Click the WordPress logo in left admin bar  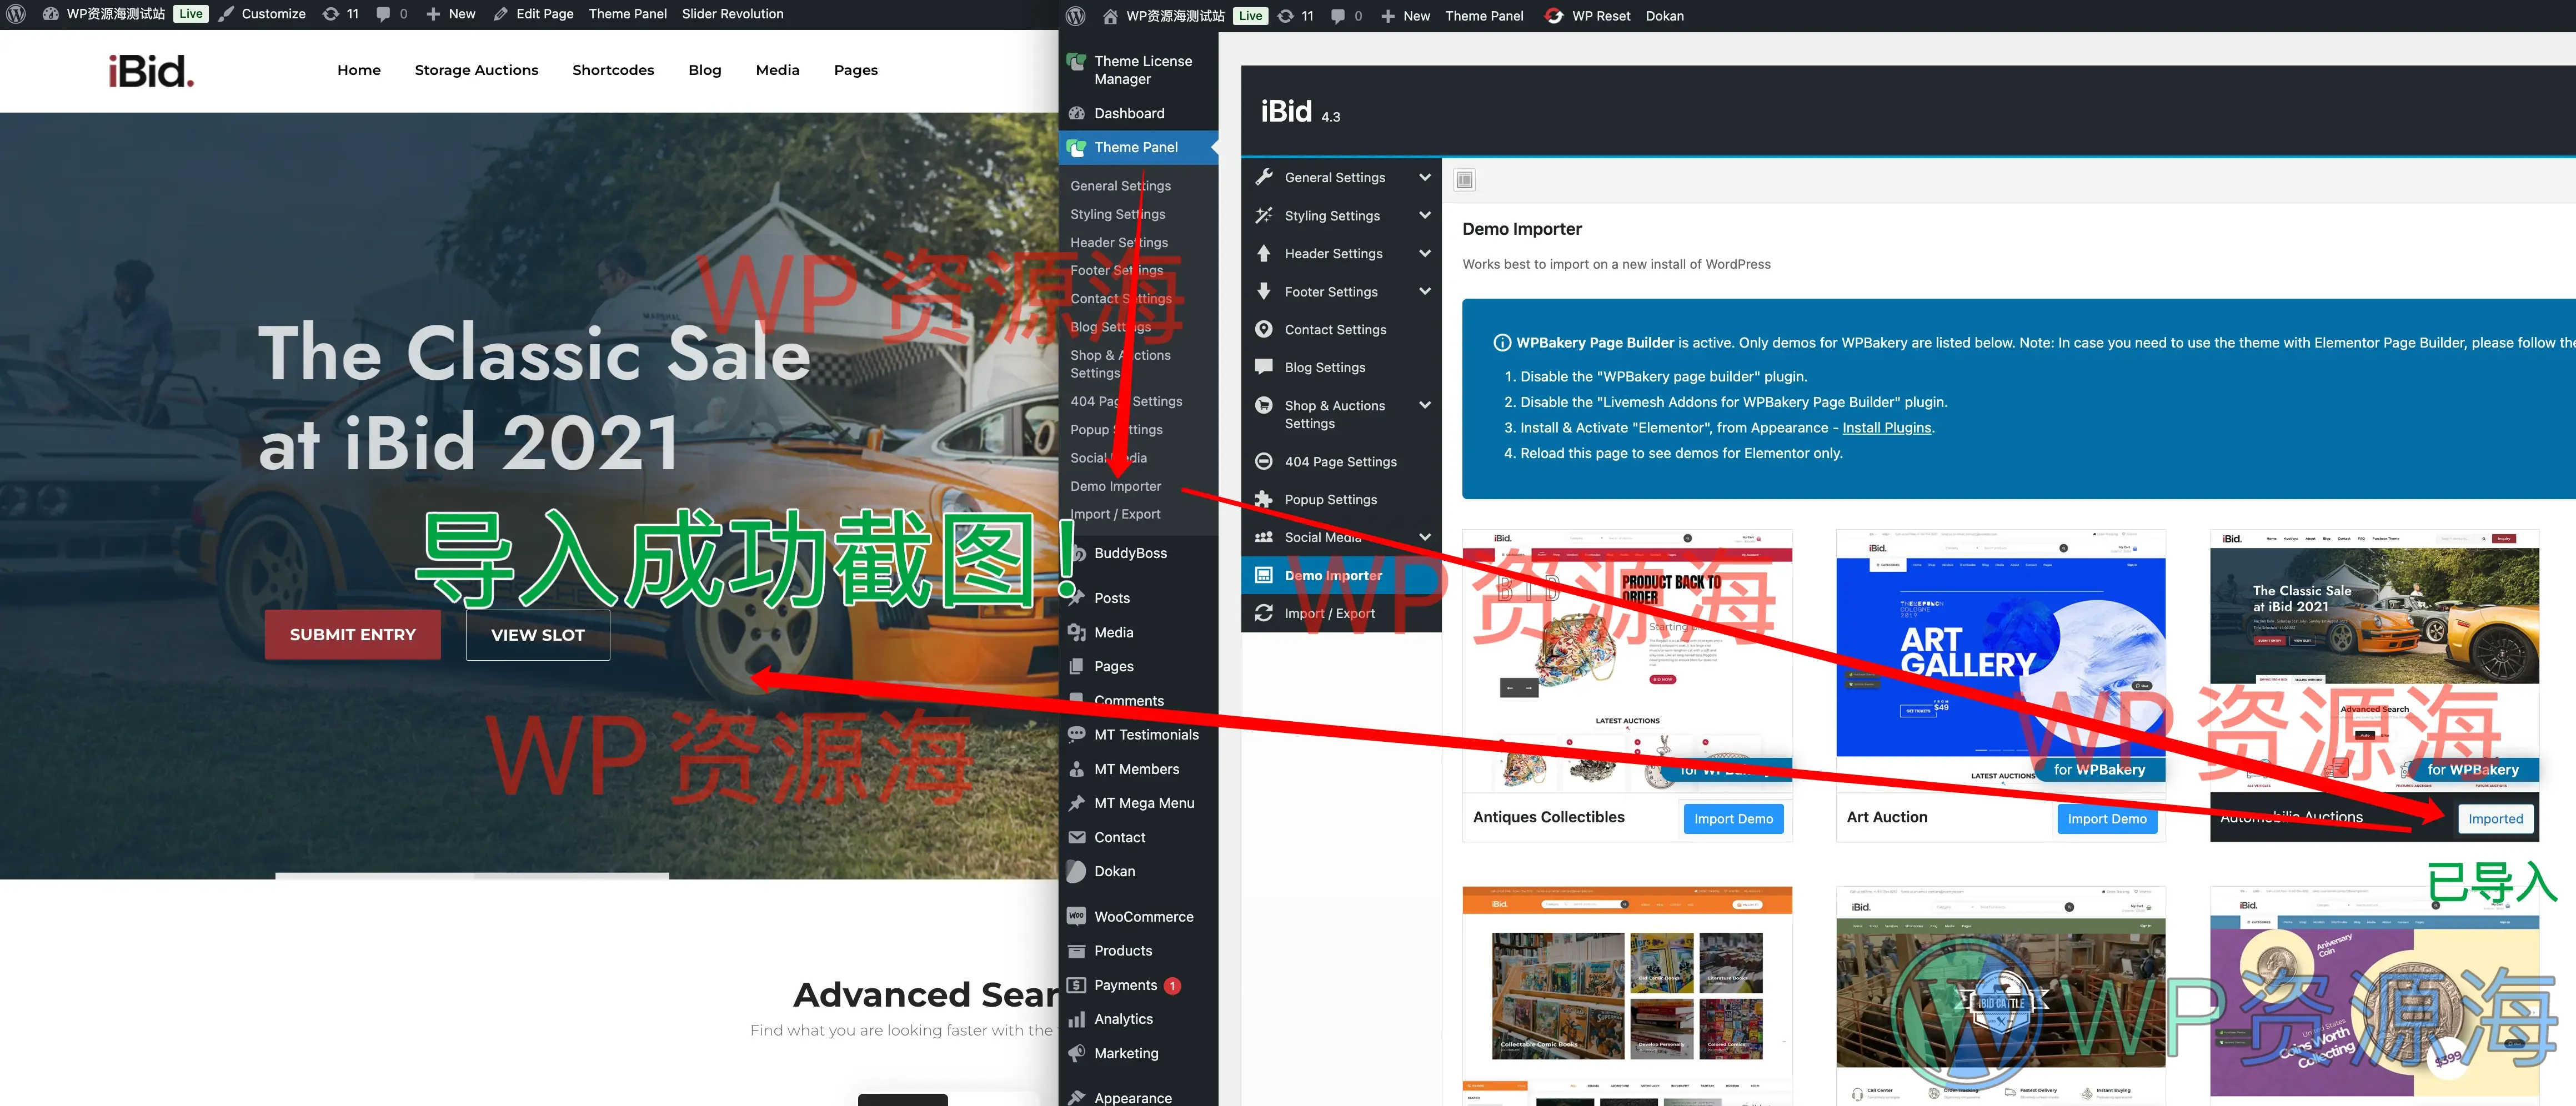16,14
